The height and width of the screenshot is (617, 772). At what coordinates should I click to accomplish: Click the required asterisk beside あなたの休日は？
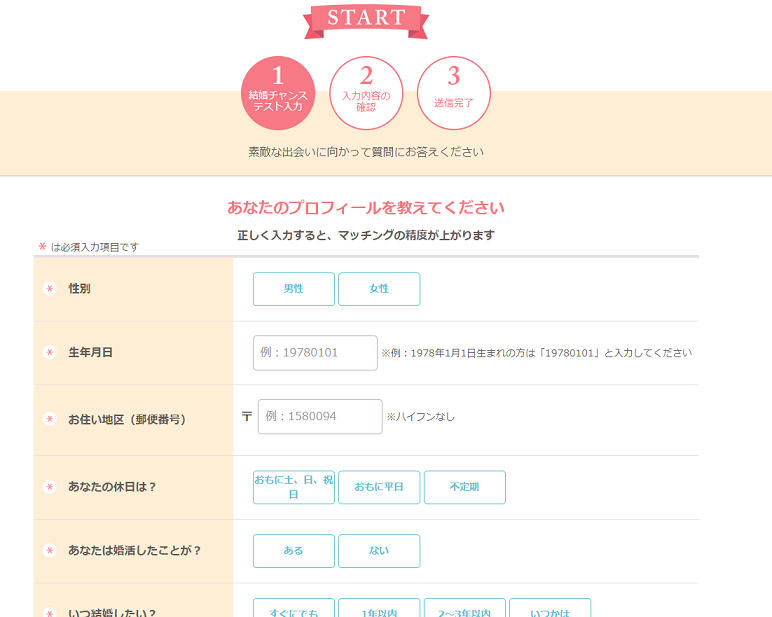49,487
